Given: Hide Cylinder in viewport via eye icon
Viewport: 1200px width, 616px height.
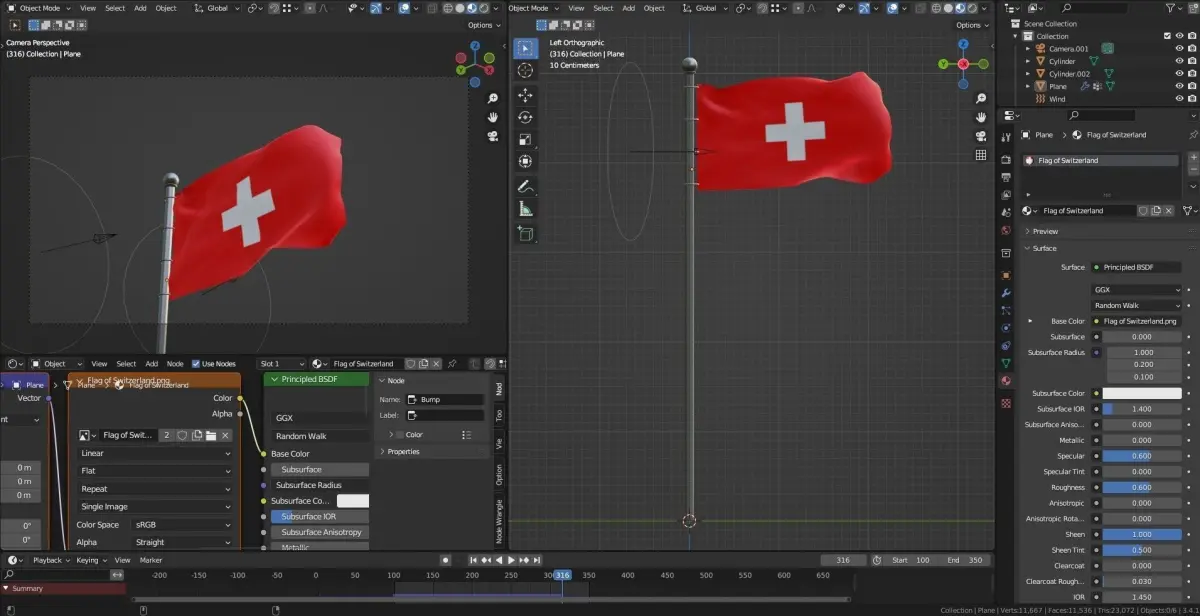Looking at the screenshot, I should 1180,61.
